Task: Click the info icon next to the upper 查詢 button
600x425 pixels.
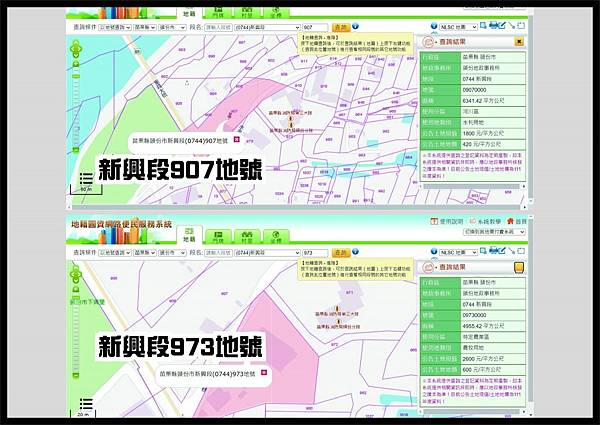Action: [355, 26]
